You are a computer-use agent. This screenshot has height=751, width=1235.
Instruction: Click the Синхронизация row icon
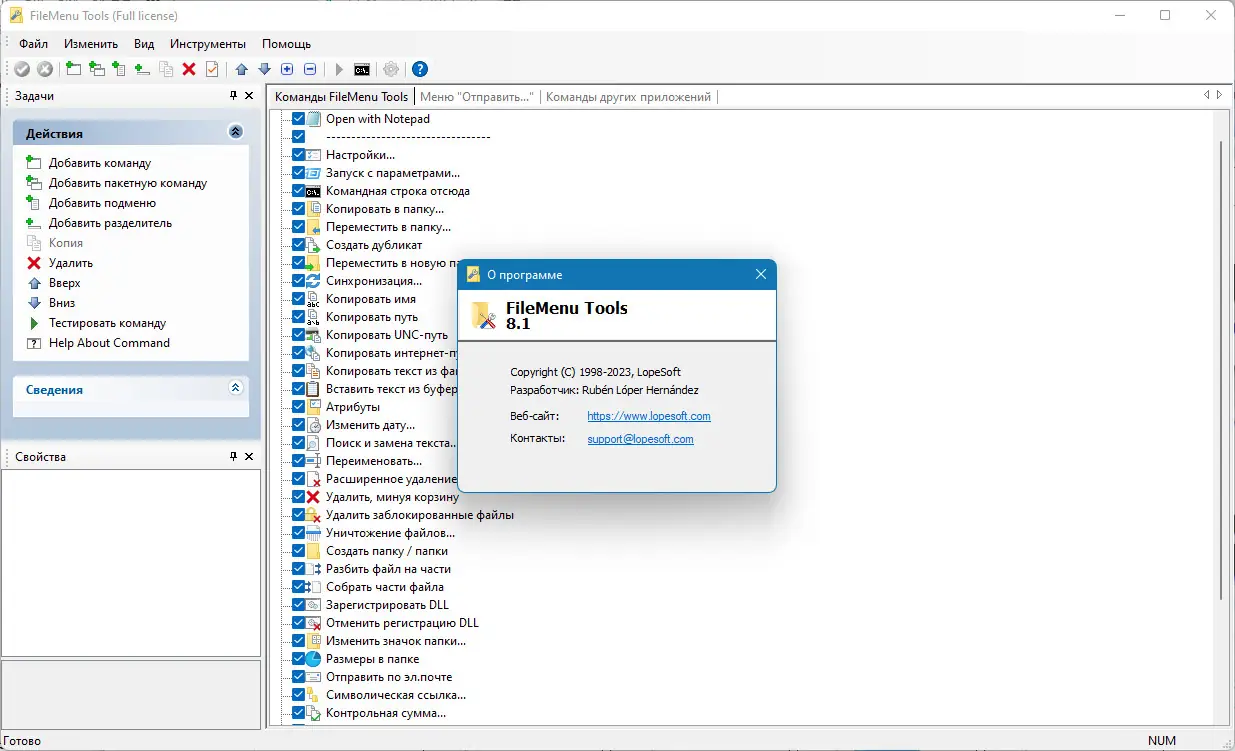click(313, 281)
